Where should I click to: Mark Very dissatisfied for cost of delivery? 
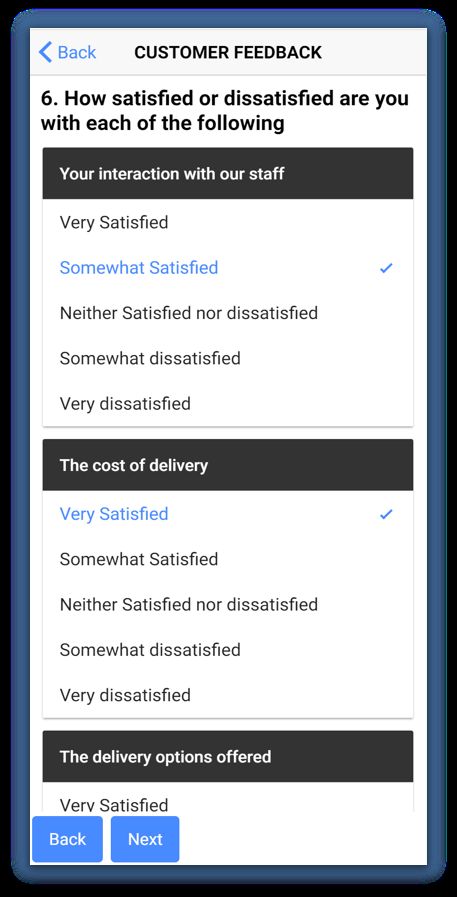pyautogui.click(x=228, y=695)
